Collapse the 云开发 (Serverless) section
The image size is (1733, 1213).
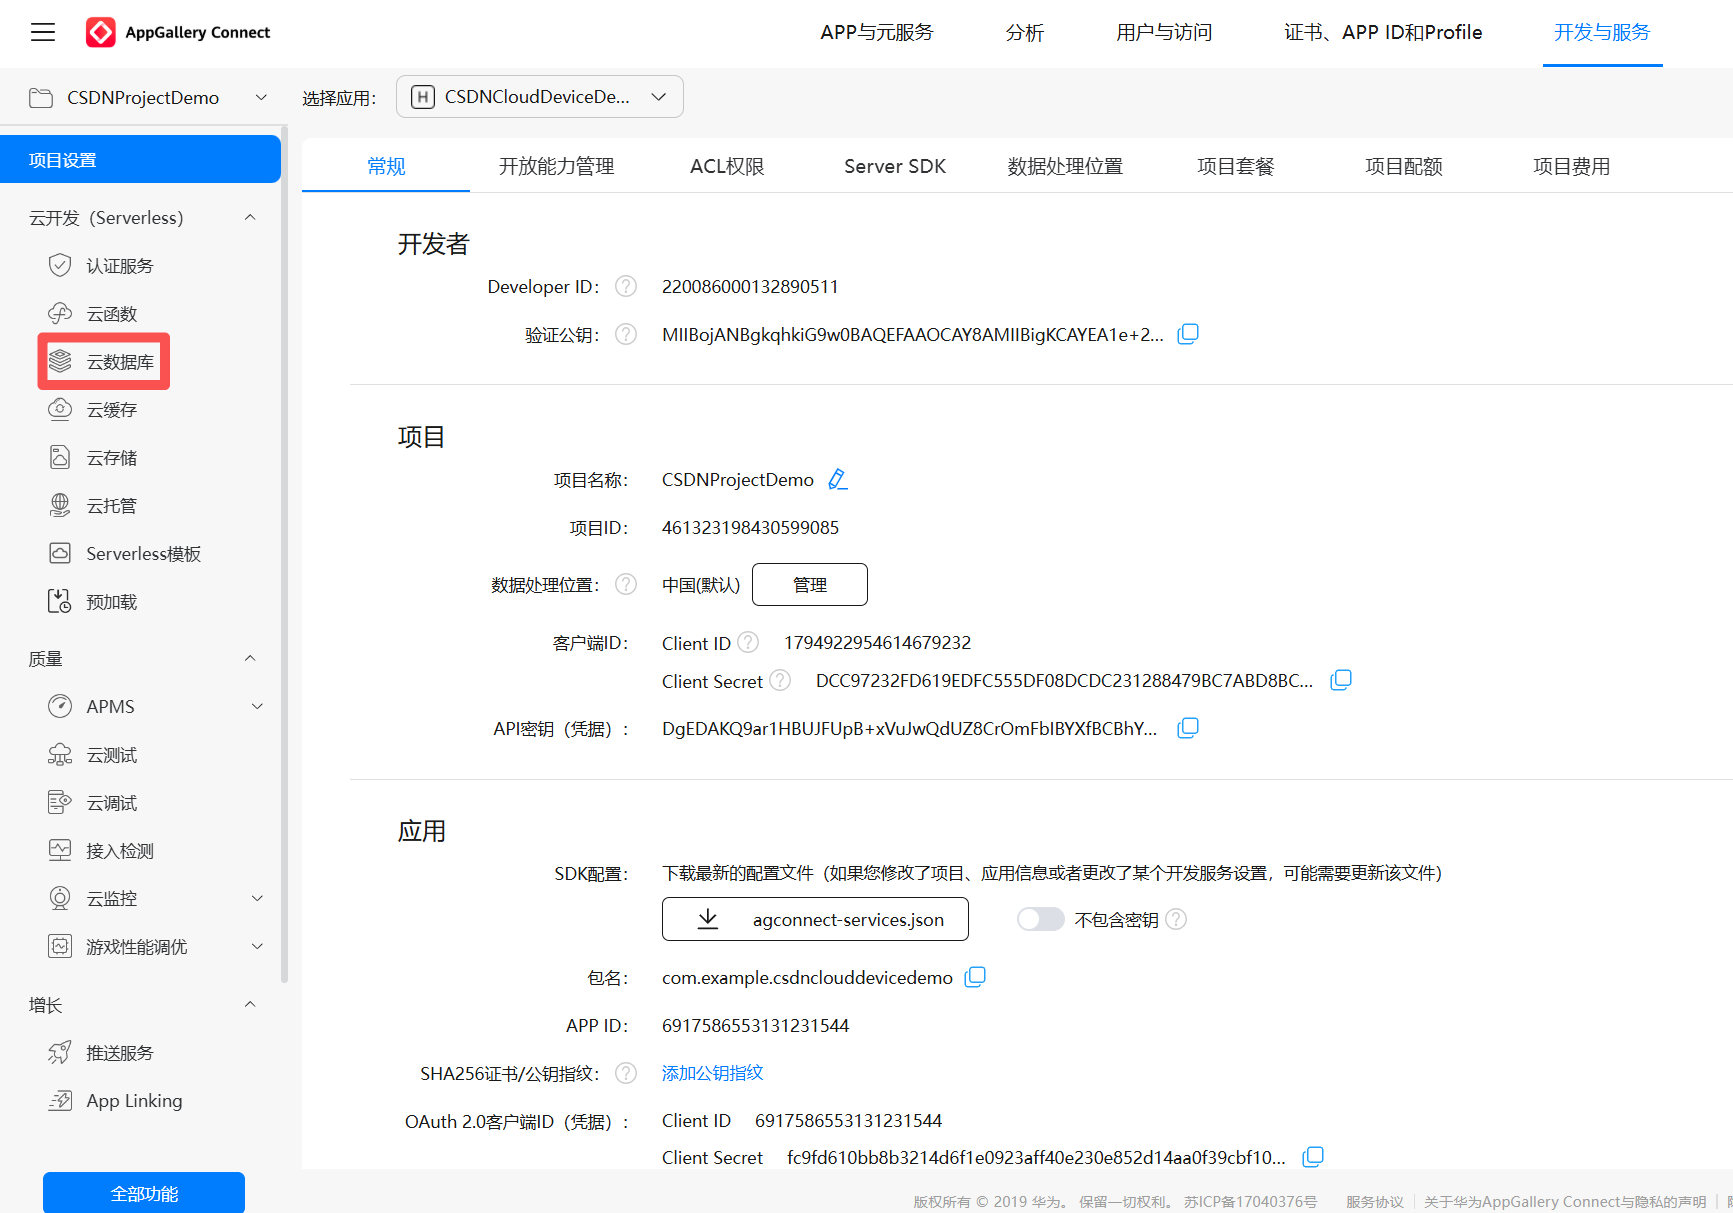click(x=250, y=217)
